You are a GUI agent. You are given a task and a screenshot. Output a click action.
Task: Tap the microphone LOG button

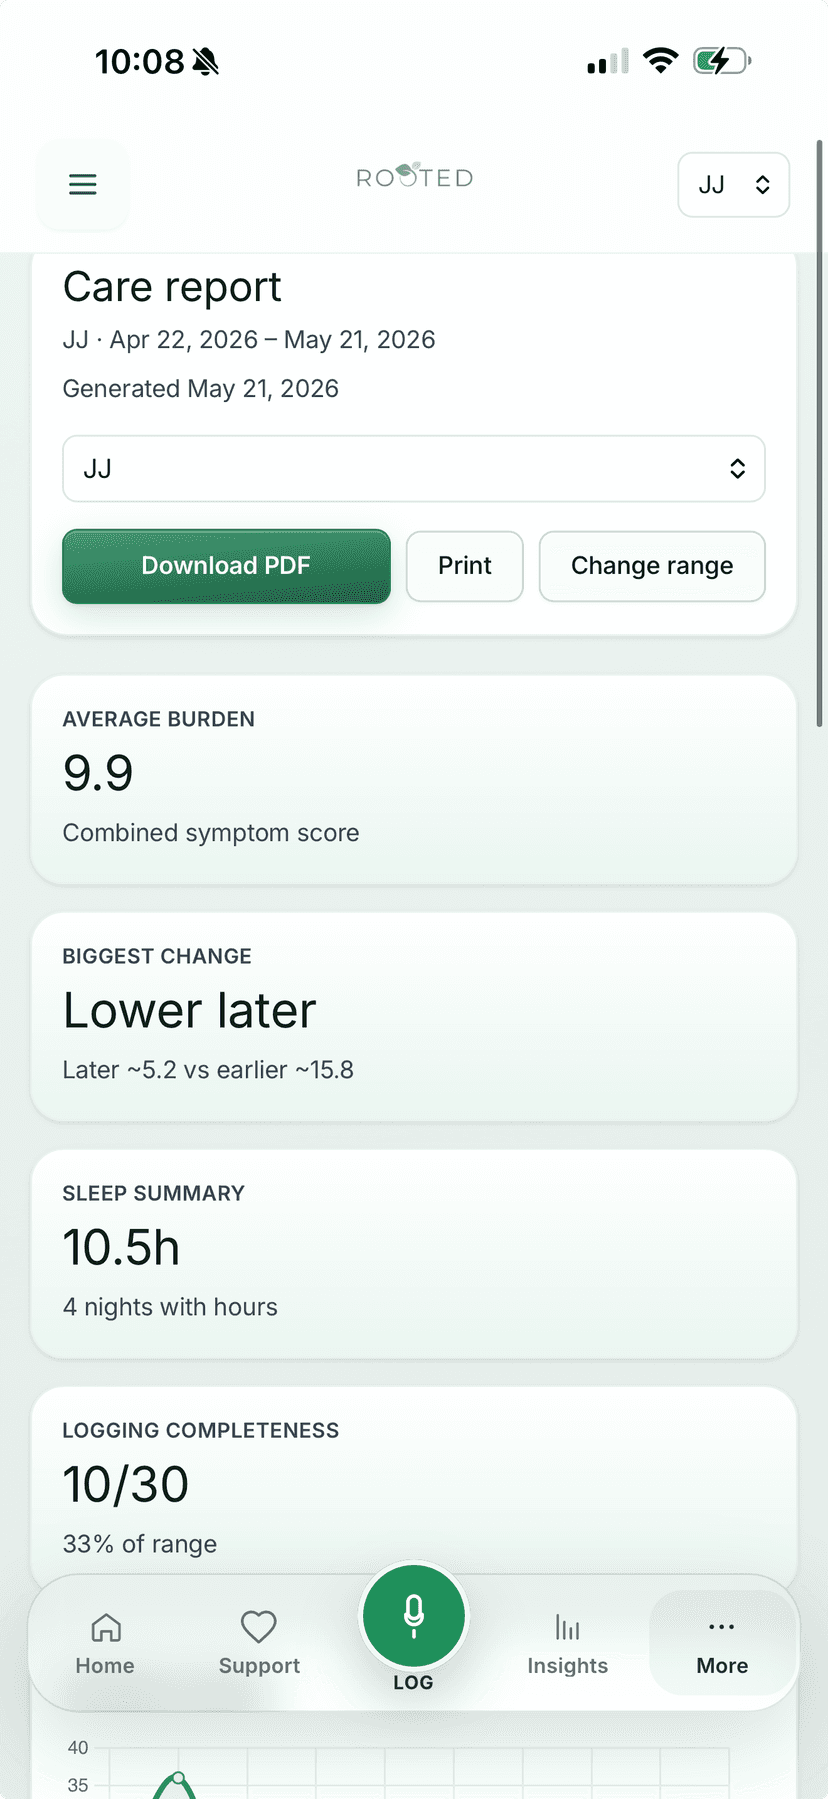(414, 1615)
